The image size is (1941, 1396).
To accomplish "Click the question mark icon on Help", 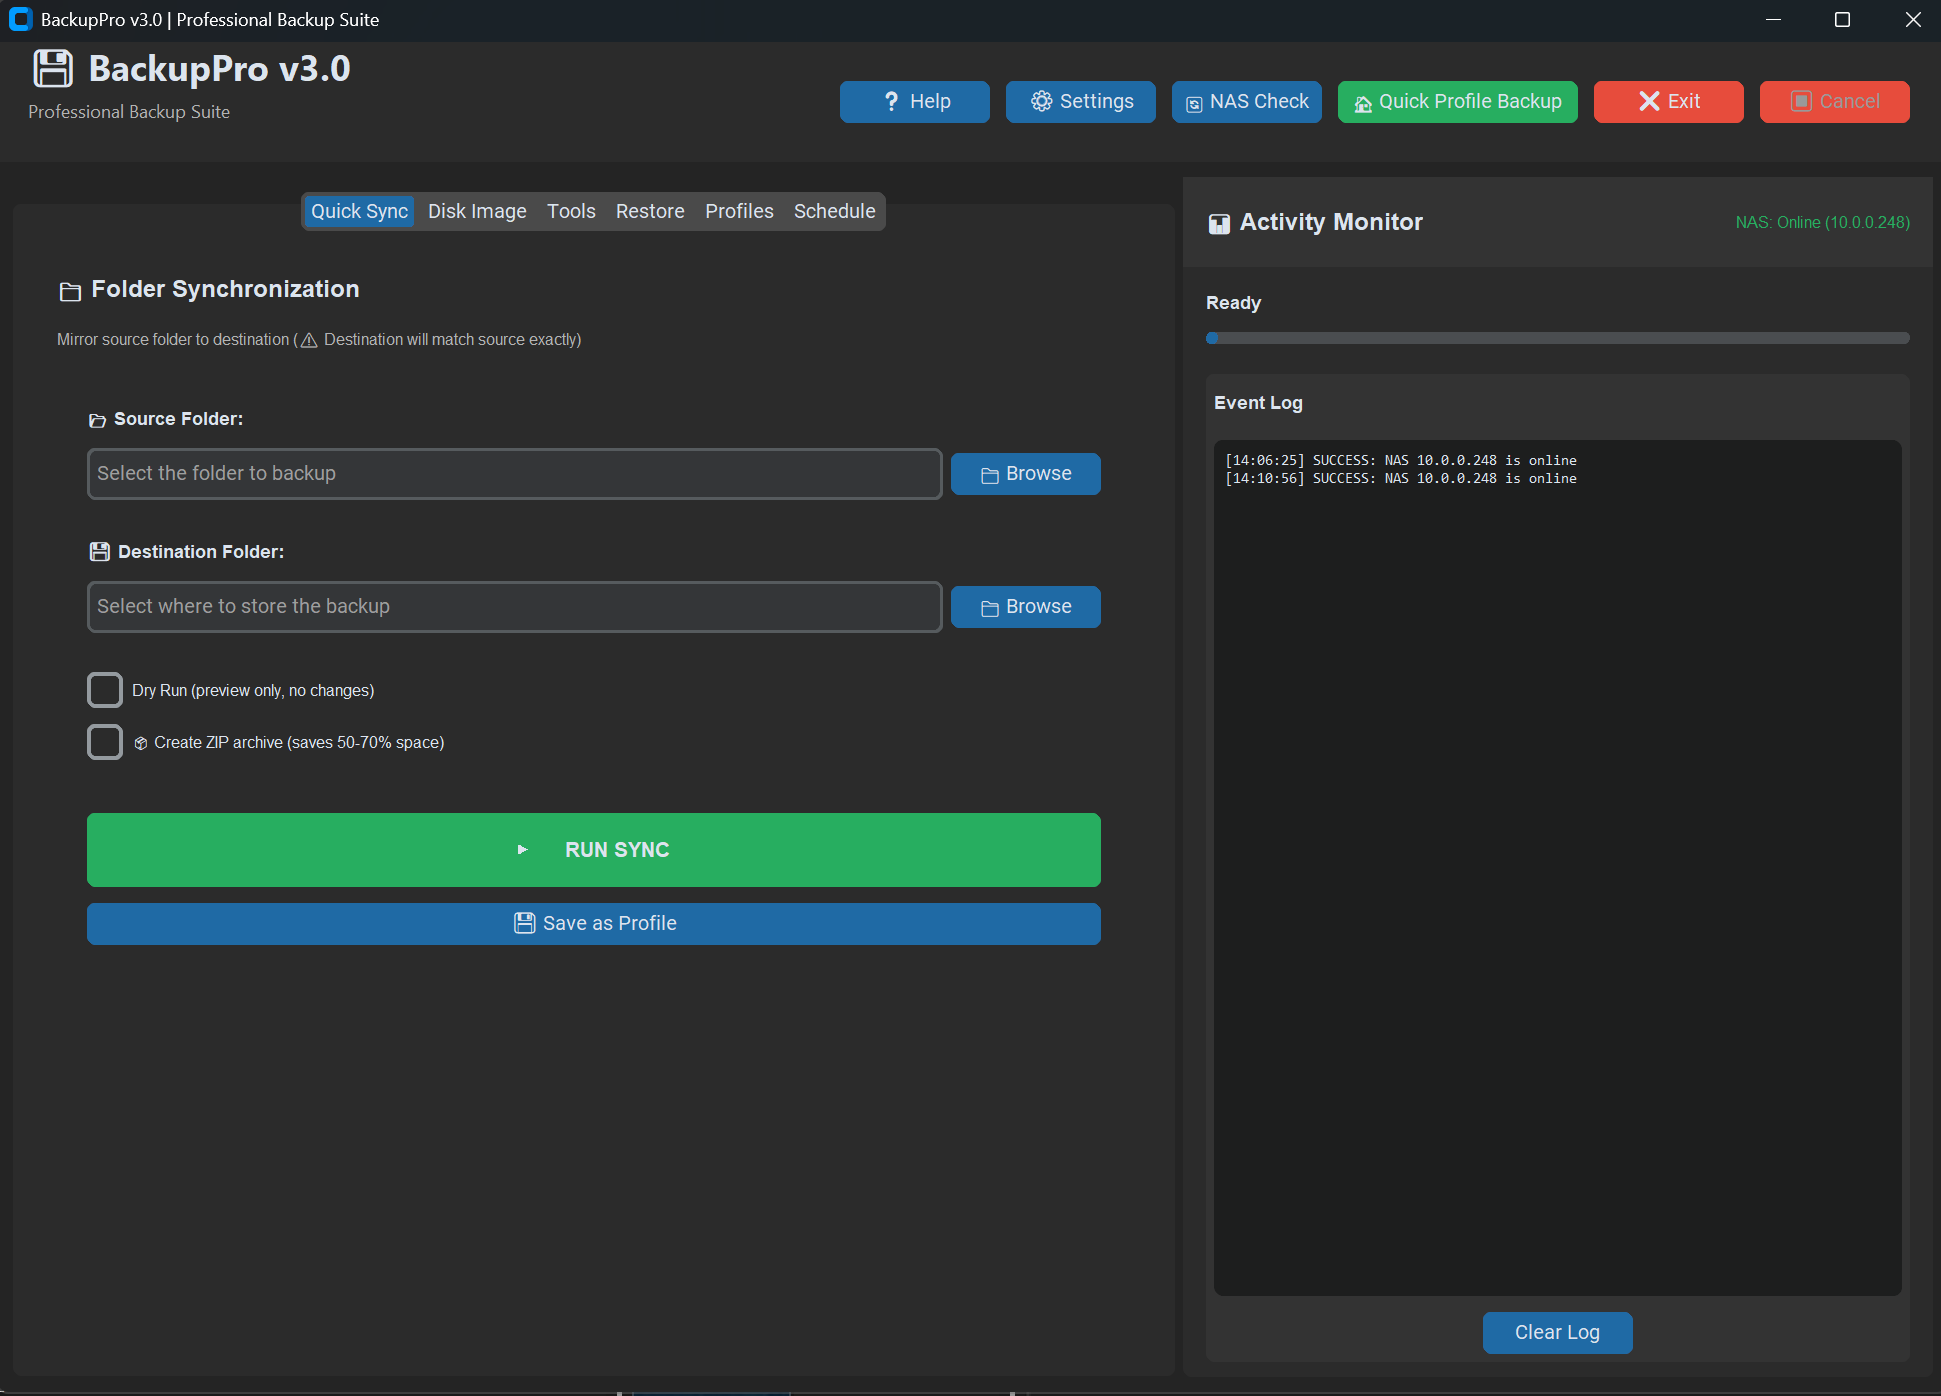I will pyautogui.click(x=891, y=102).
